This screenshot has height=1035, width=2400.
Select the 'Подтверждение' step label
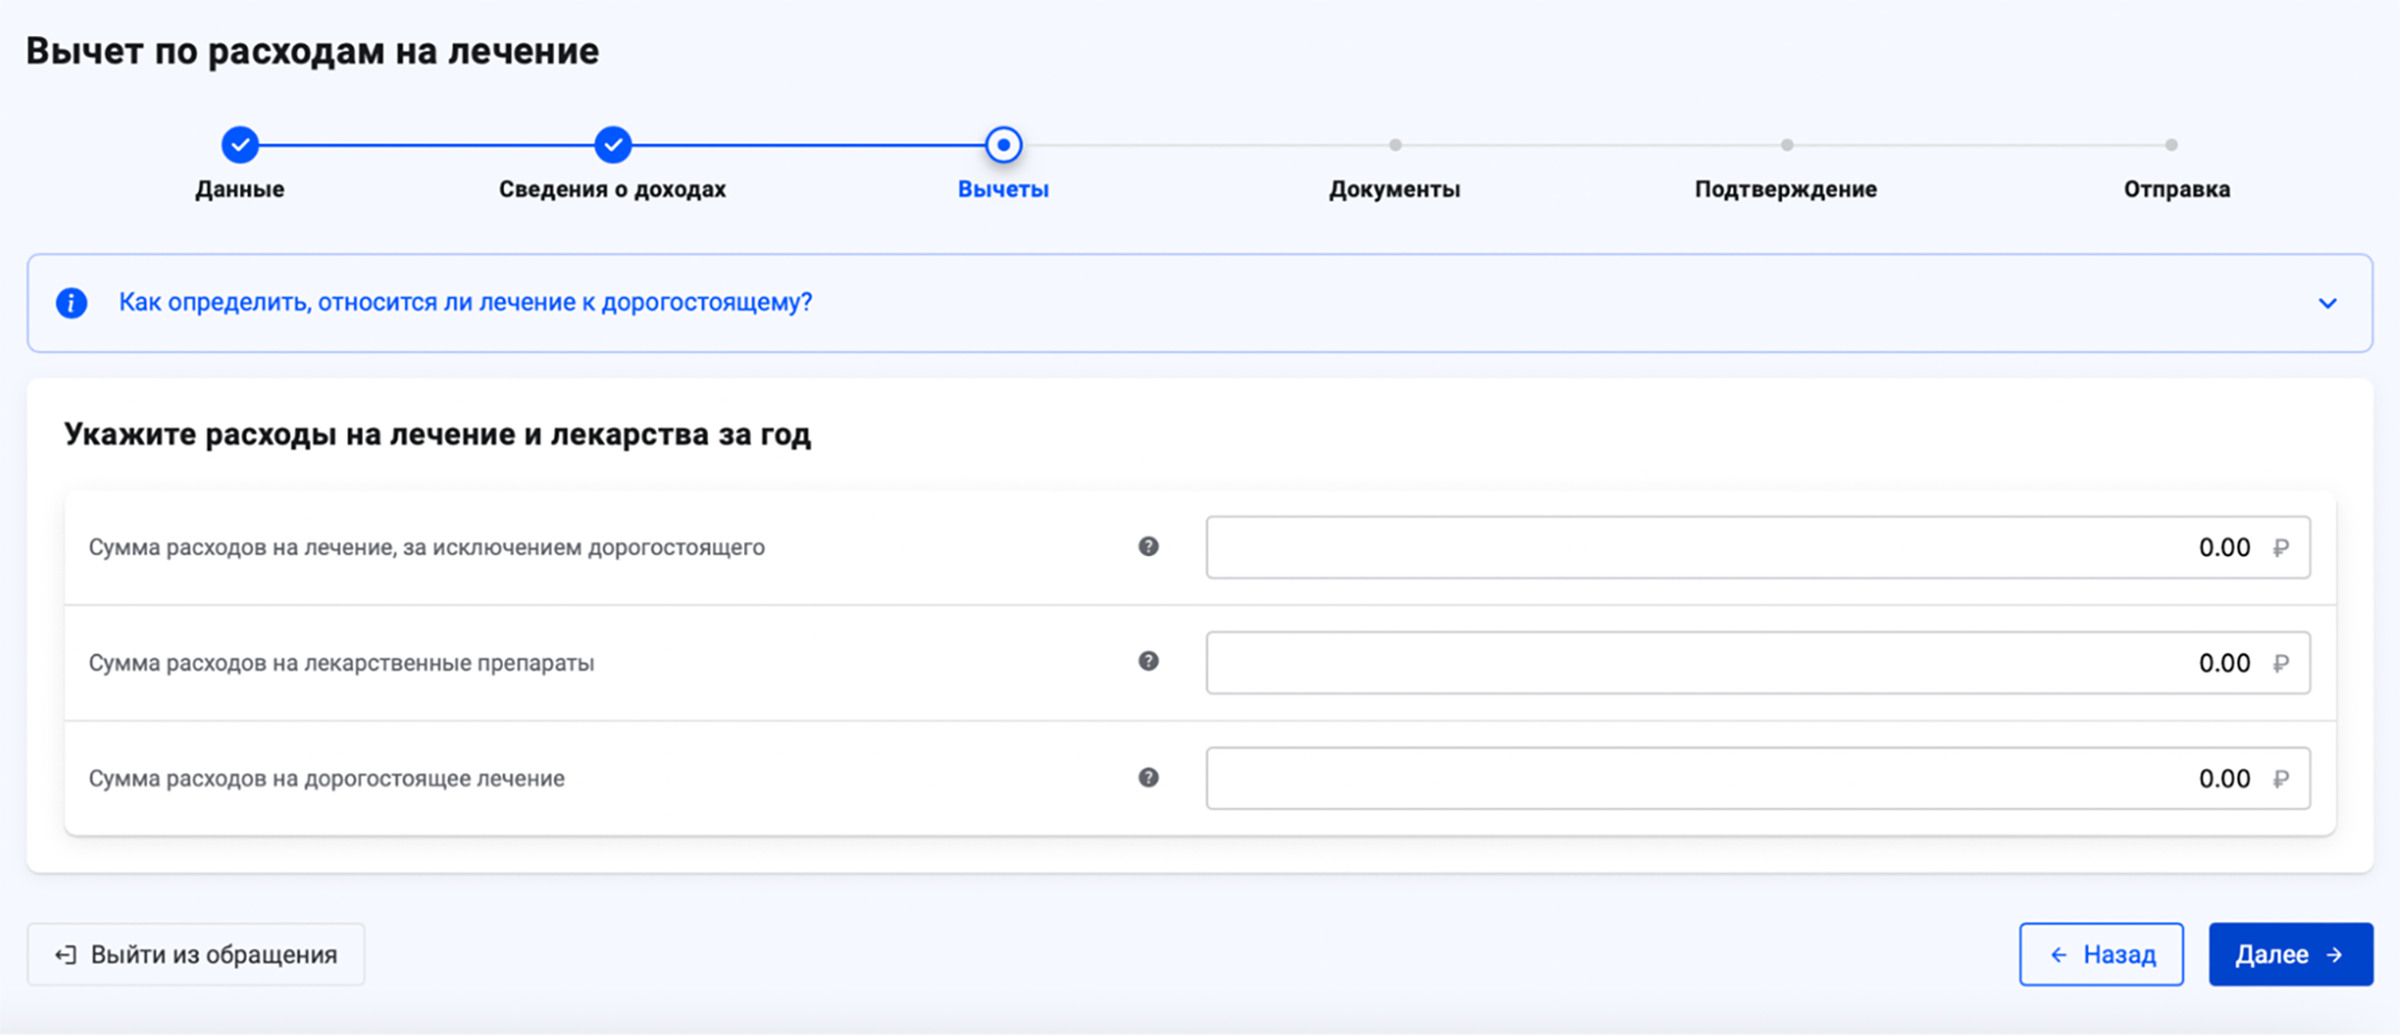pyautogui.click(x=1786, y=189)
